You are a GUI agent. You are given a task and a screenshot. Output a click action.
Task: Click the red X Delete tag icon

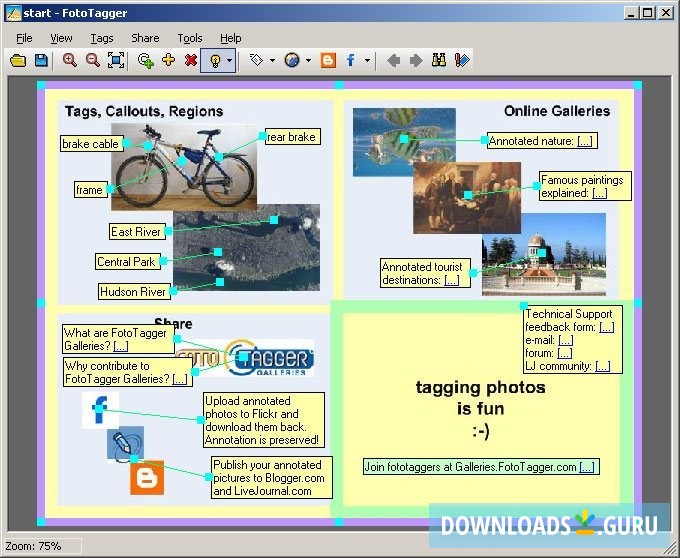coord(191,60)
